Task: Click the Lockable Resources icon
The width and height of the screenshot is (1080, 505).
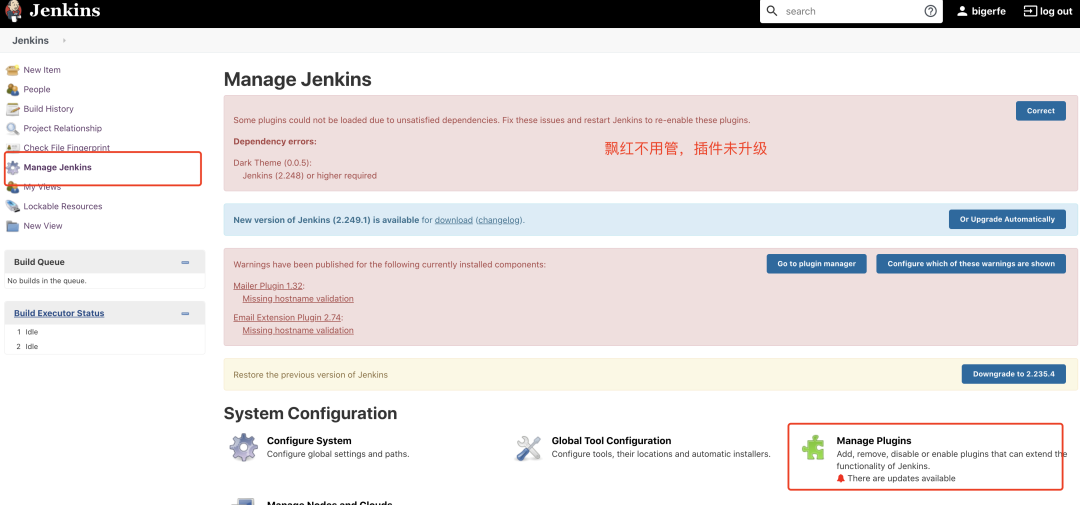Action: 12,206
